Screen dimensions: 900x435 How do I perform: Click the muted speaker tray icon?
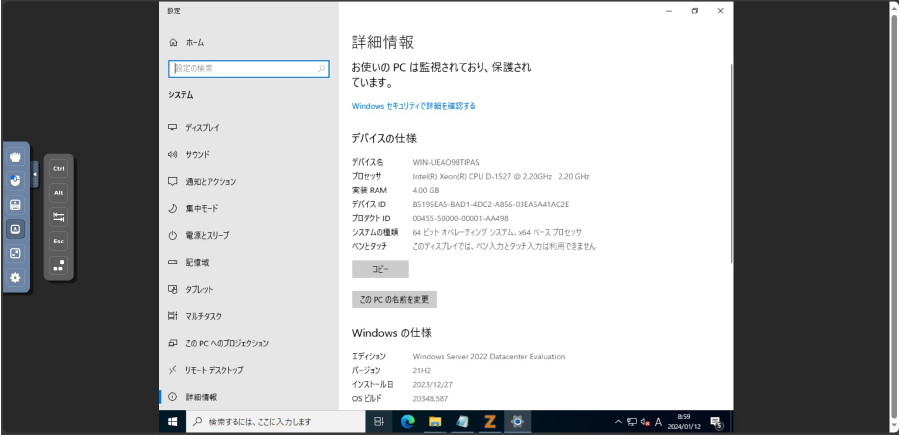click(x=645, y=422)
